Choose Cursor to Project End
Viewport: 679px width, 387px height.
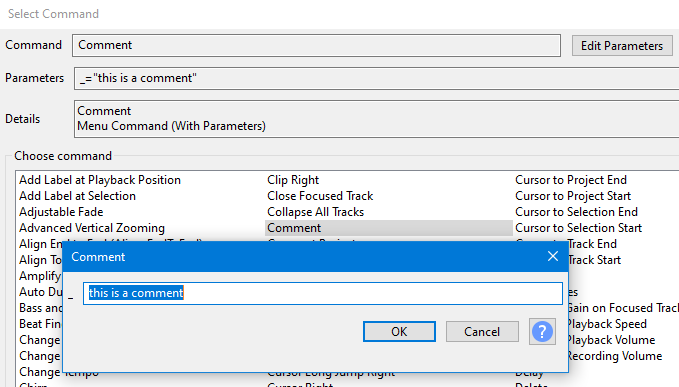pos(571,180)
